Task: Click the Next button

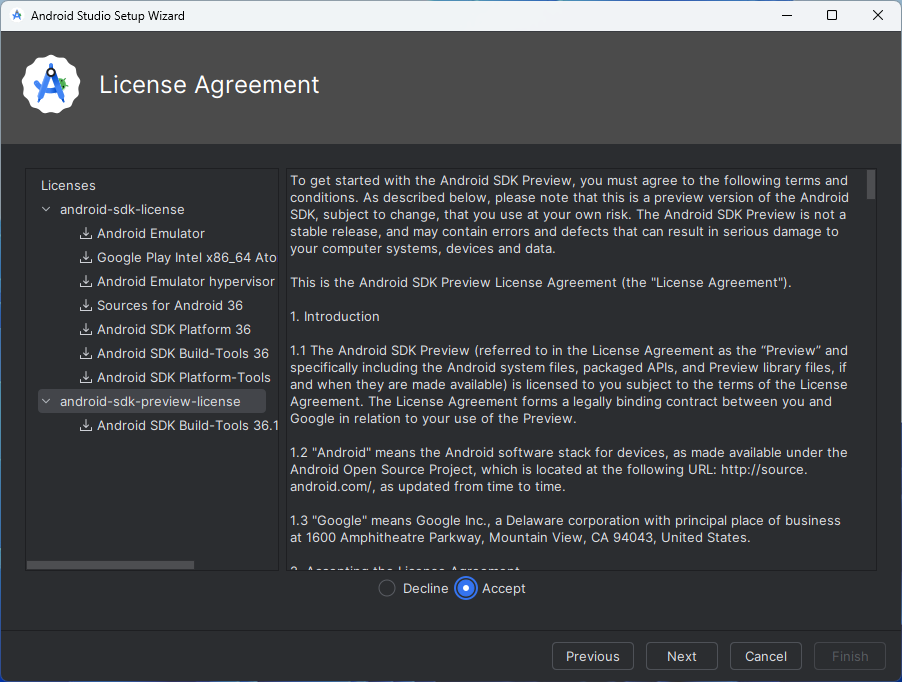Action: (x=681, y=656)
